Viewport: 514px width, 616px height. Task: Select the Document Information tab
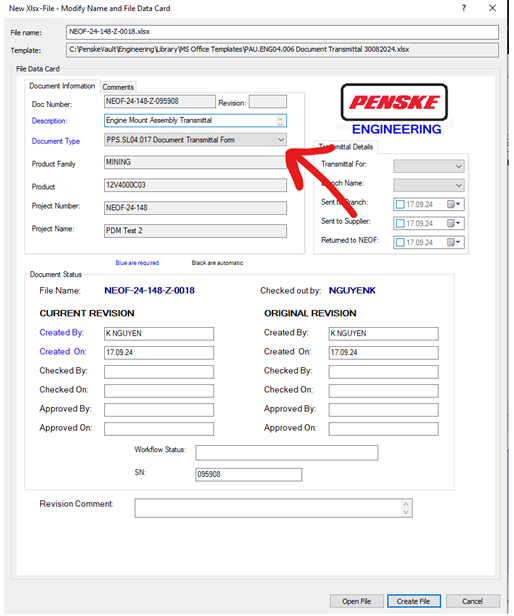point(62,86)
